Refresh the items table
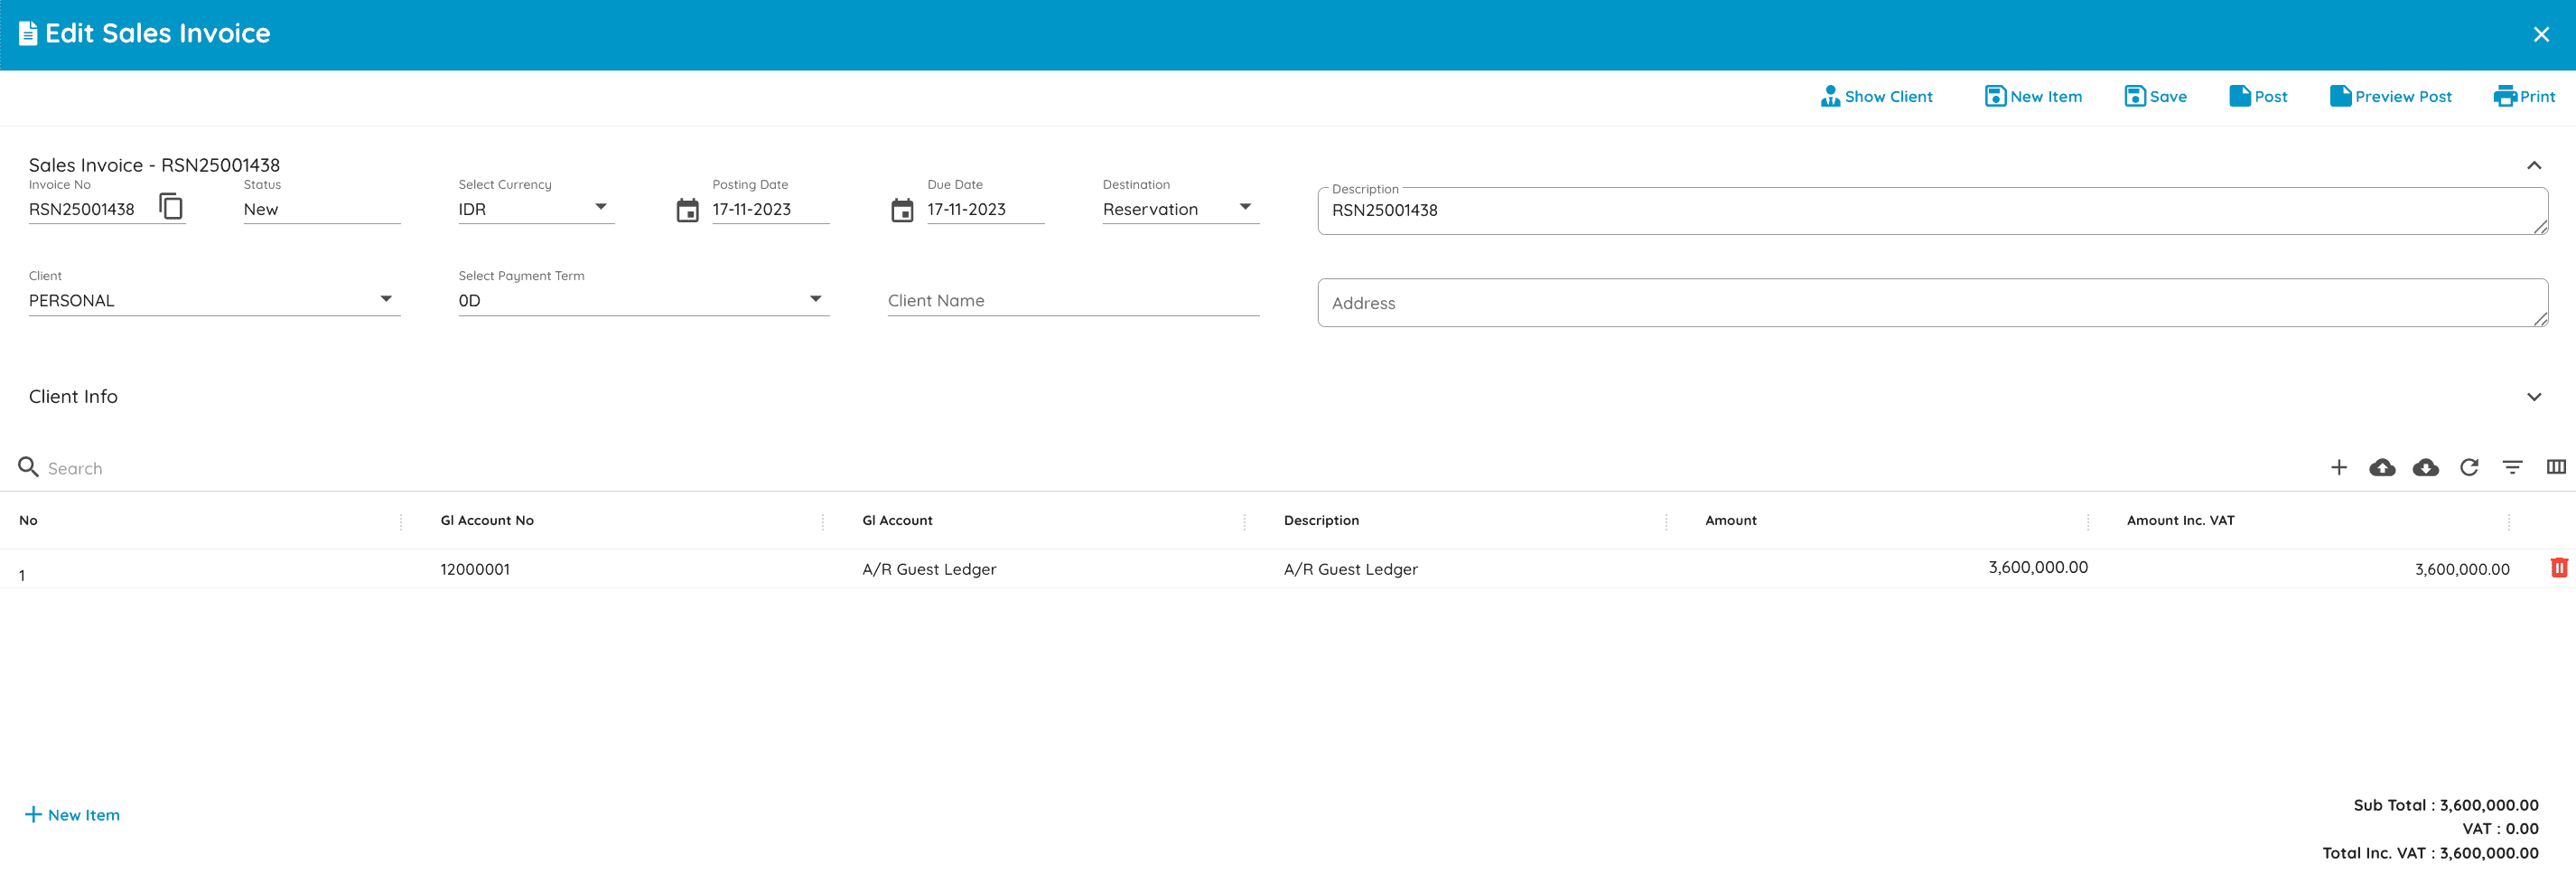Image resolution: width=2576 pixels, height=873 pixels. tap(2469, 467)
